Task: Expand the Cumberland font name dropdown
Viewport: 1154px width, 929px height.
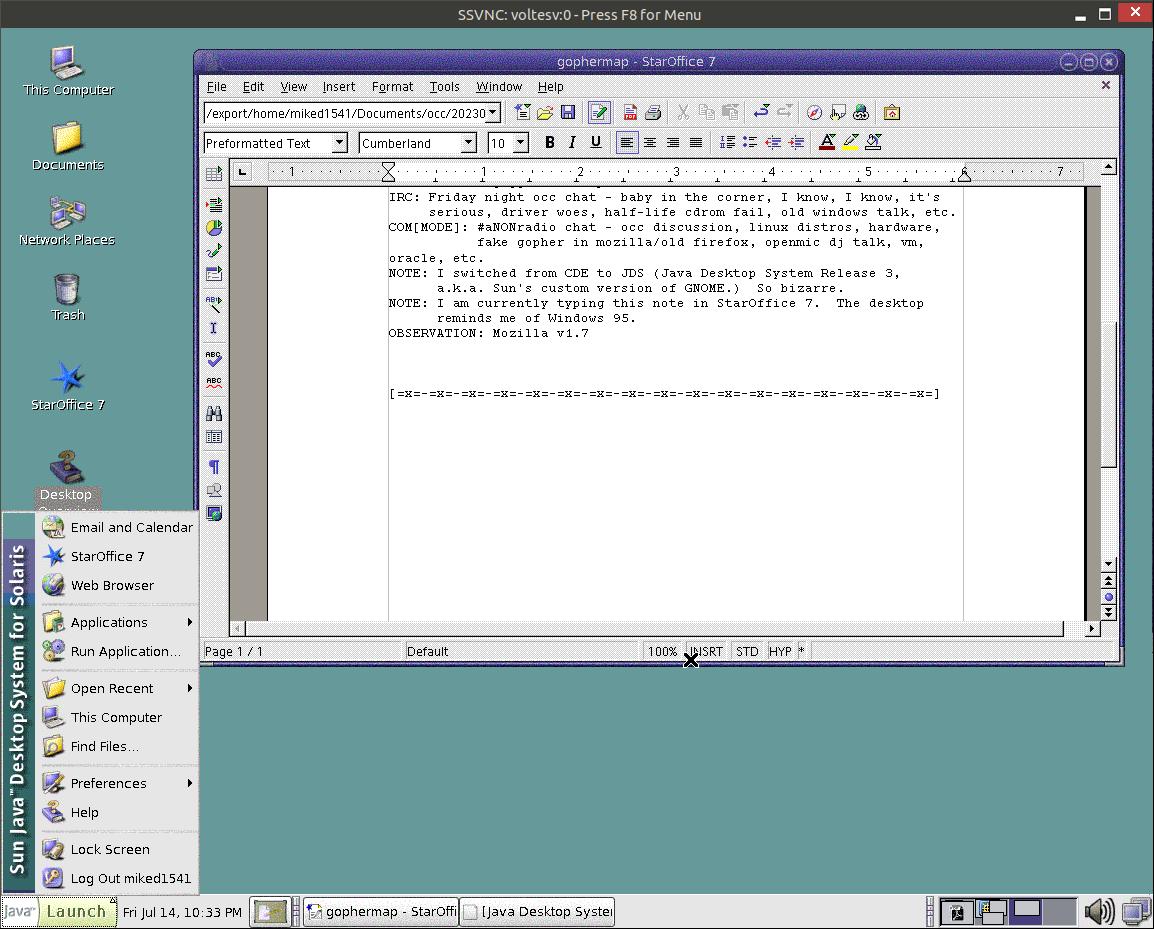Action: point(468,143)
